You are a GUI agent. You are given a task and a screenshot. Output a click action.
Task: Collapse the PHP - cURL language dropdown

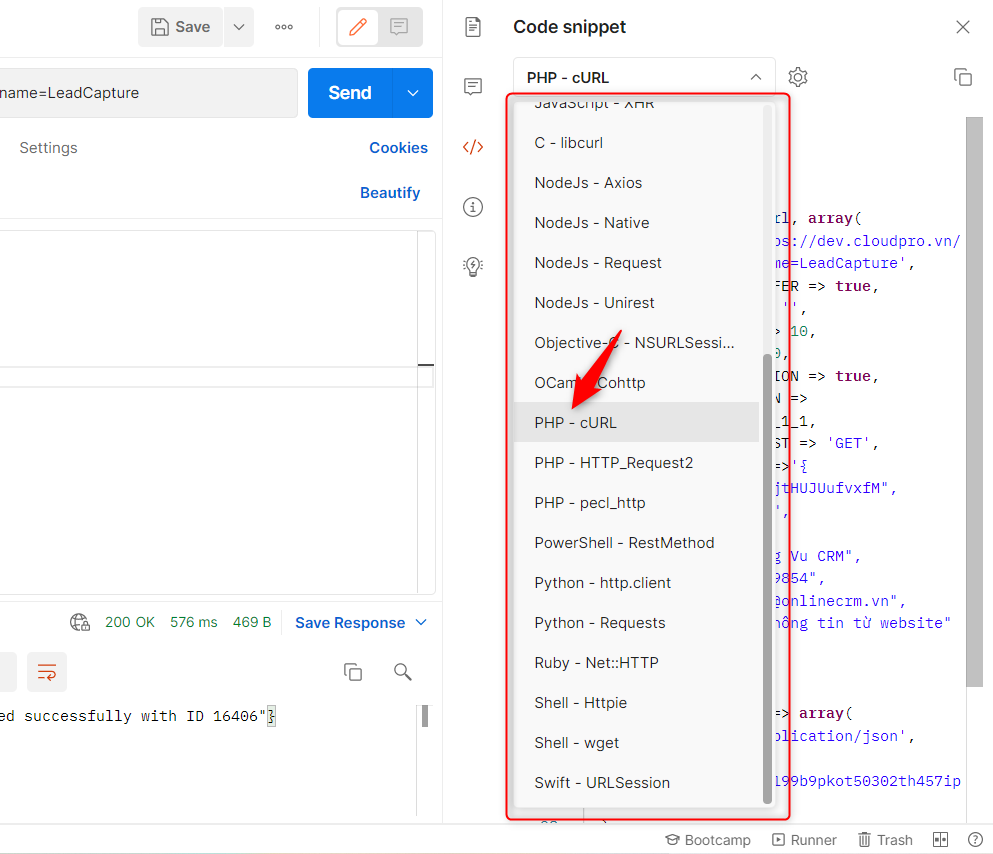click(644, 78)
